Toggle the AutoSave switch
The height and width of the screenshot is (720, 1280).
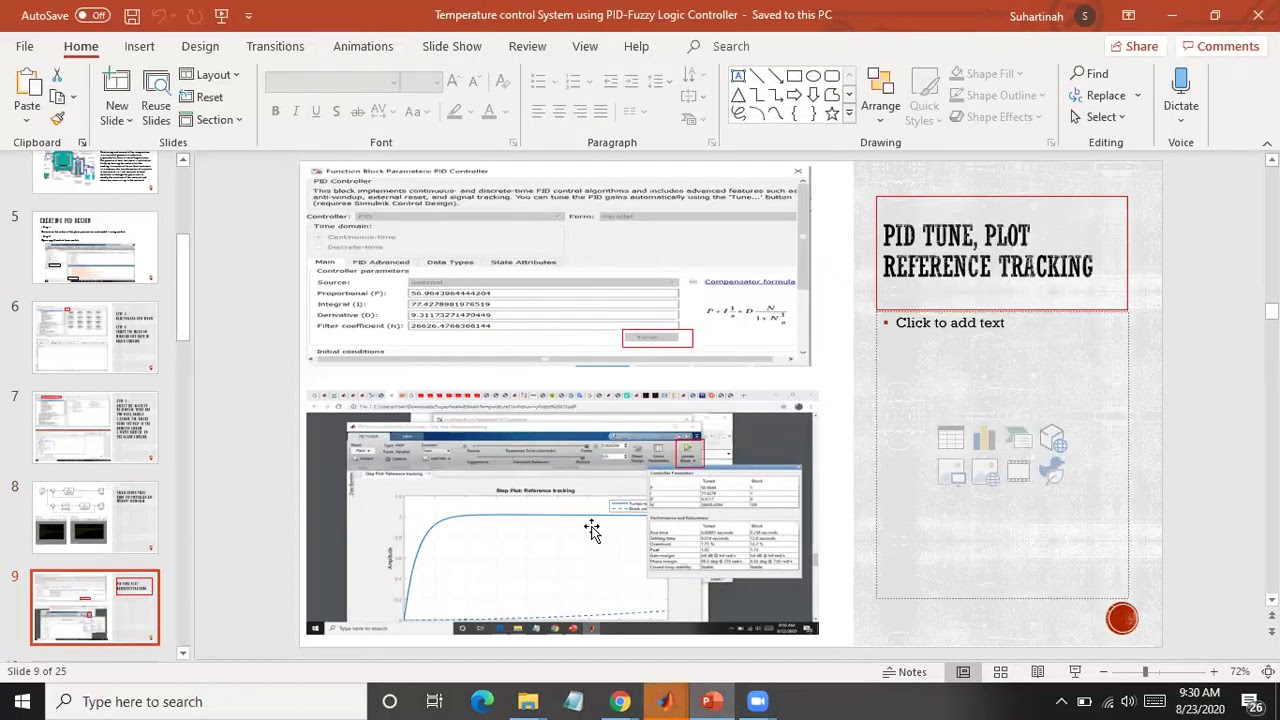click(92, 15)
